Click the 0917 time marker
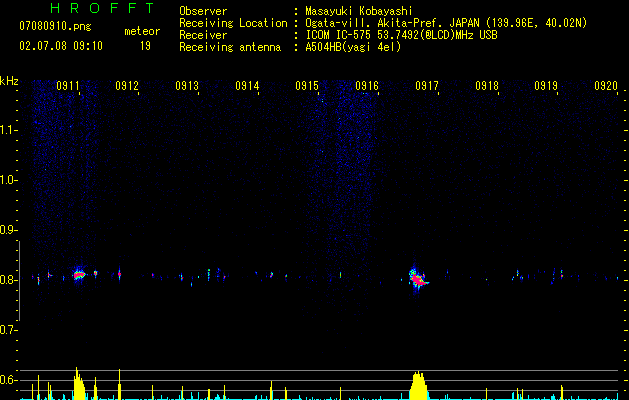The image size is (629, 400). 427,86
